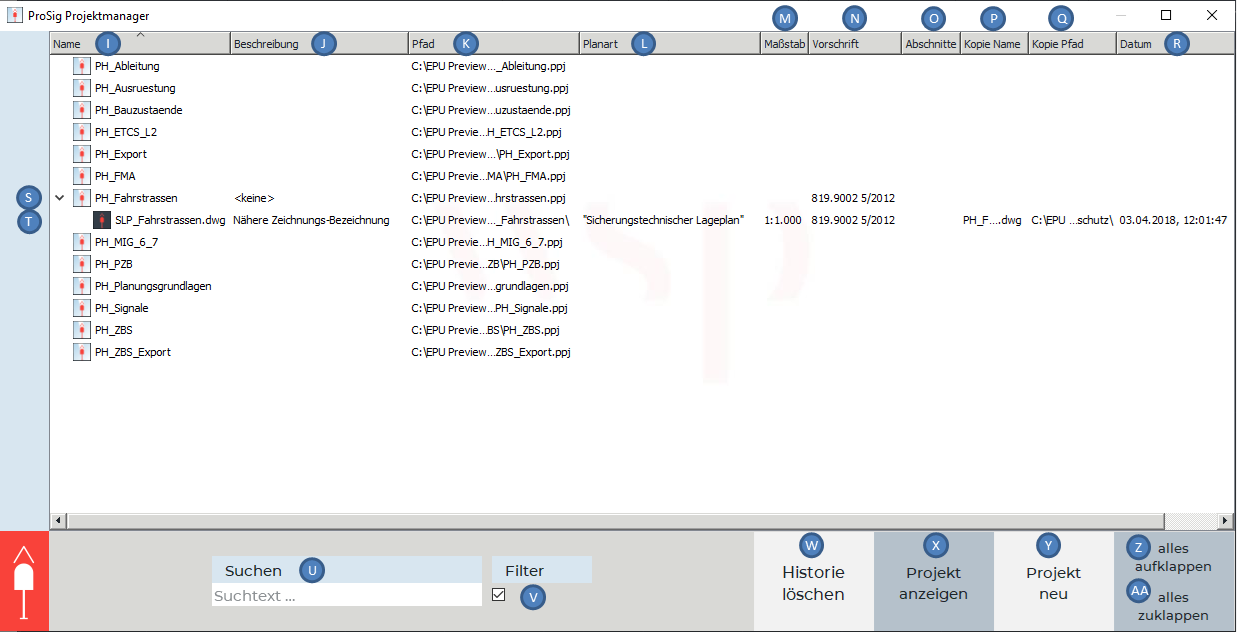Image resolution: width=1238 pixels, height=632 pixels.
Task: Click the horizontal scrollbar right arrow
Action: point(1224,520)
